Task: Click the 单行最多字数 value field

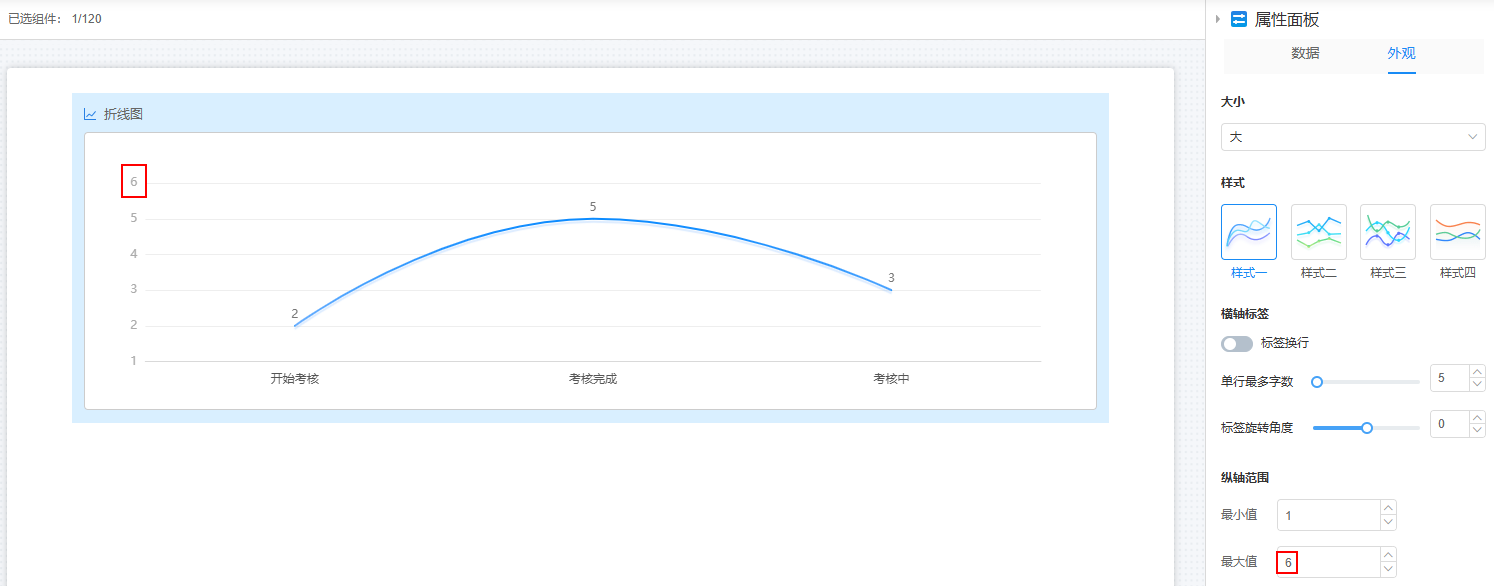Action: coord(1450,378)
